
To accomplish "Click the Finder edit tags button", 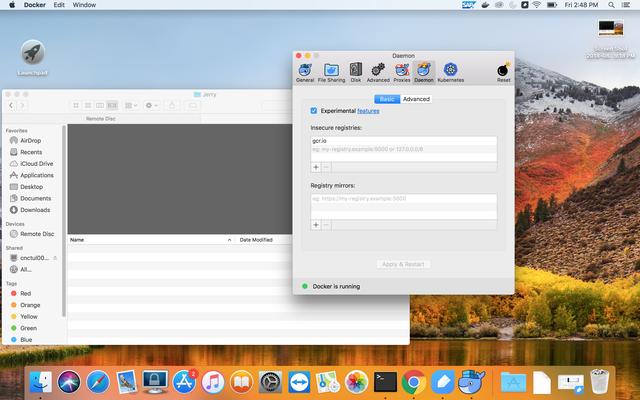I will (193, 105).
